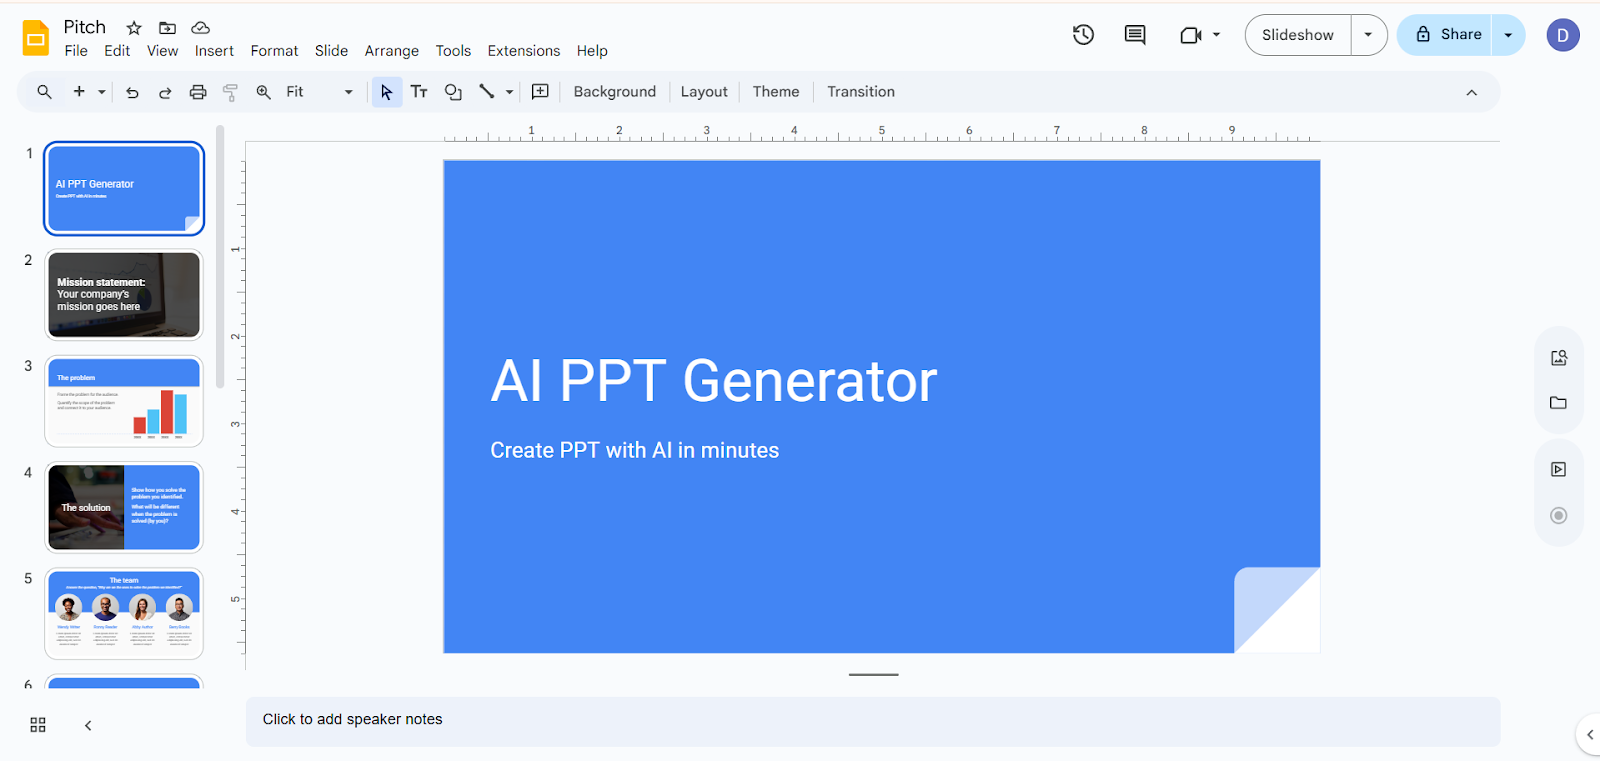The height and width of the screenshot is (761, 1600).
Task: Click the side panel record icon
Action: click(x=1559, y=516)
